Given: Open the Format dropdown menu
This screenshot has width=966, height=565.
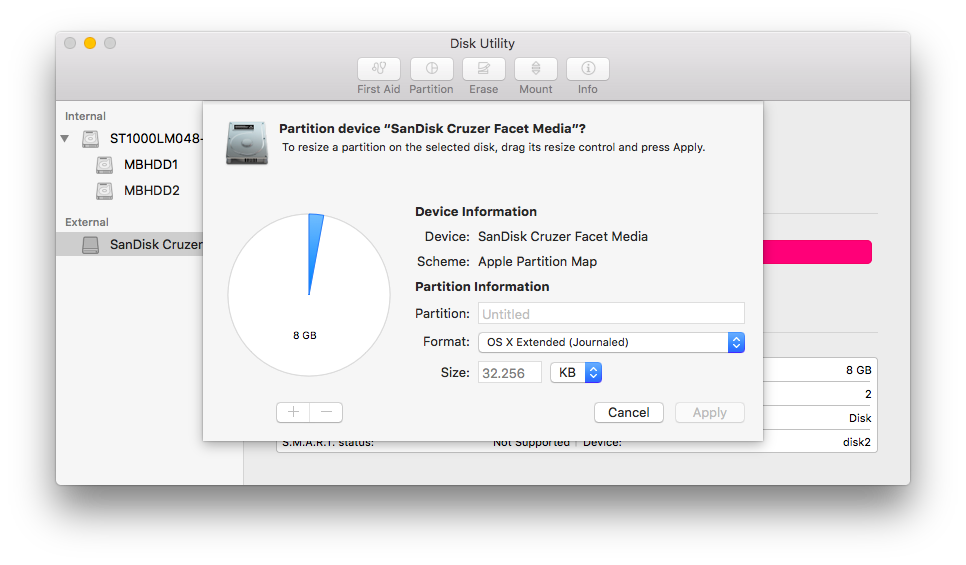Looking at the screenshot, I should [611, 342].
